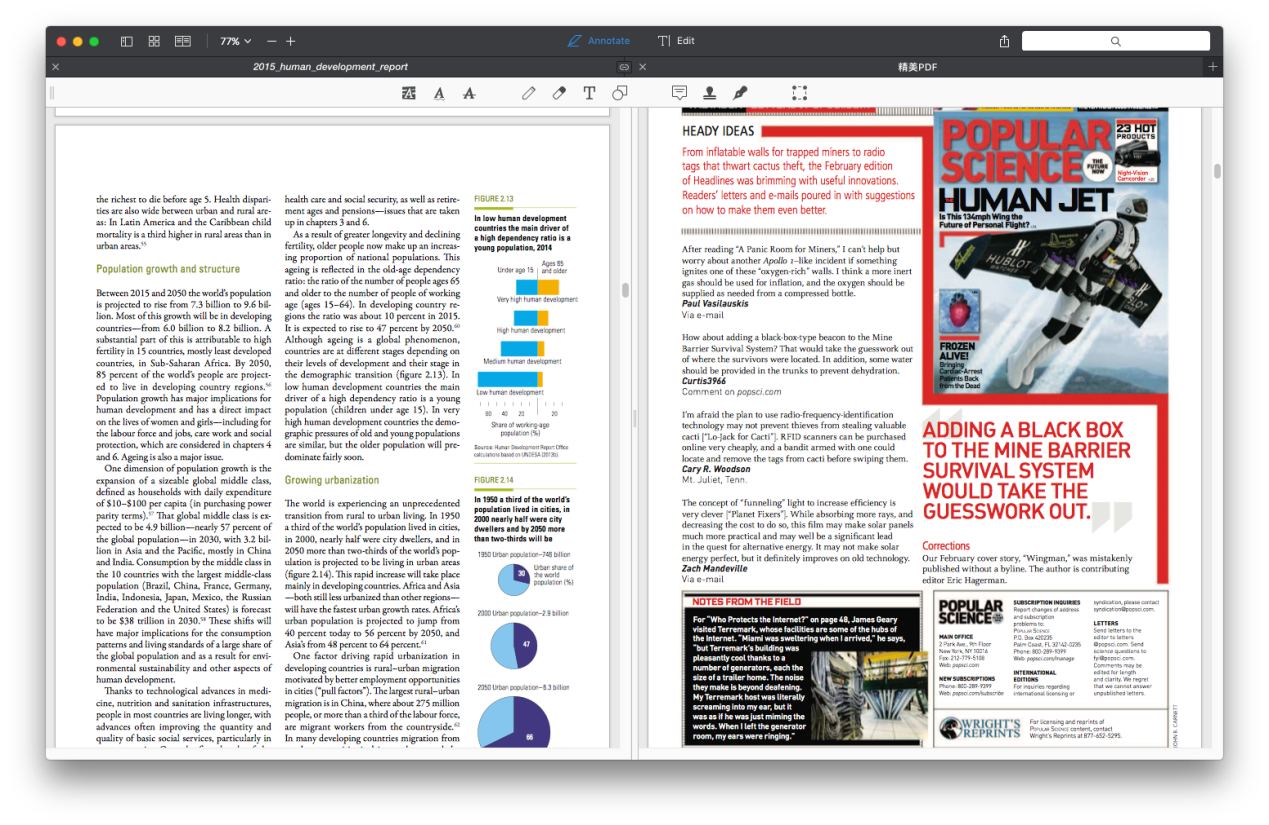Click the Wright's Reprints logo
The image size is (1269, 825).
pos(980,727)
